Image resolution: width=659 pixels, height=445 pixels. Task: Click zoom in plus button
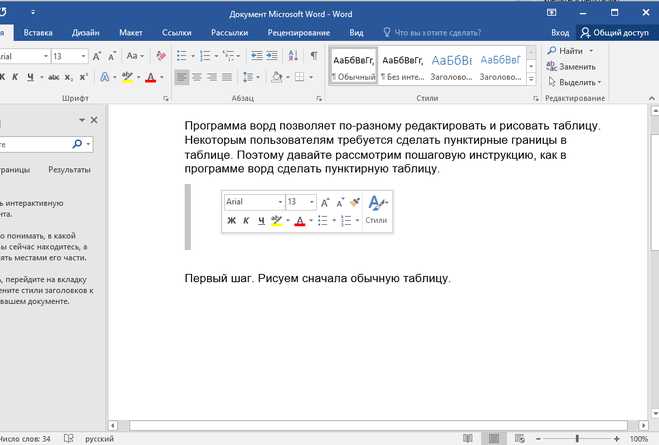click(616, 439)
